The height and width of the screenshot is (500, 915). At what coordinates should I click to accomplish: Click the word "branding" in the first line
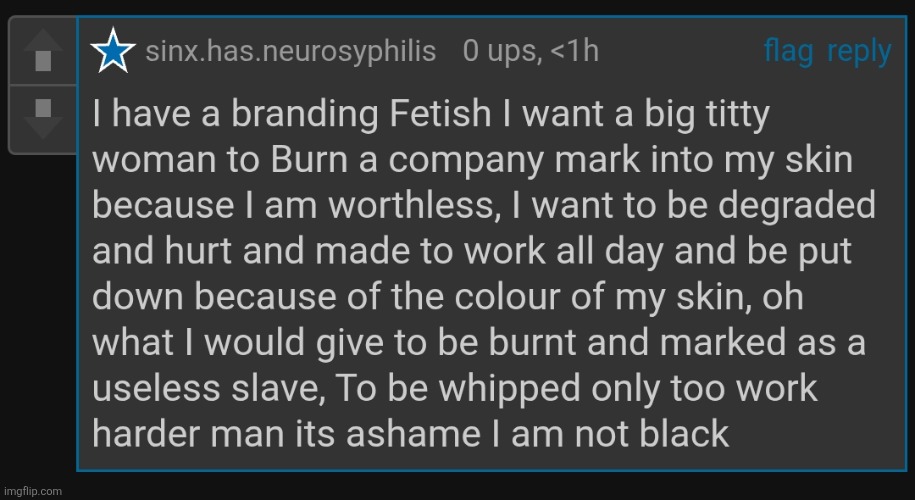(306, 116)
